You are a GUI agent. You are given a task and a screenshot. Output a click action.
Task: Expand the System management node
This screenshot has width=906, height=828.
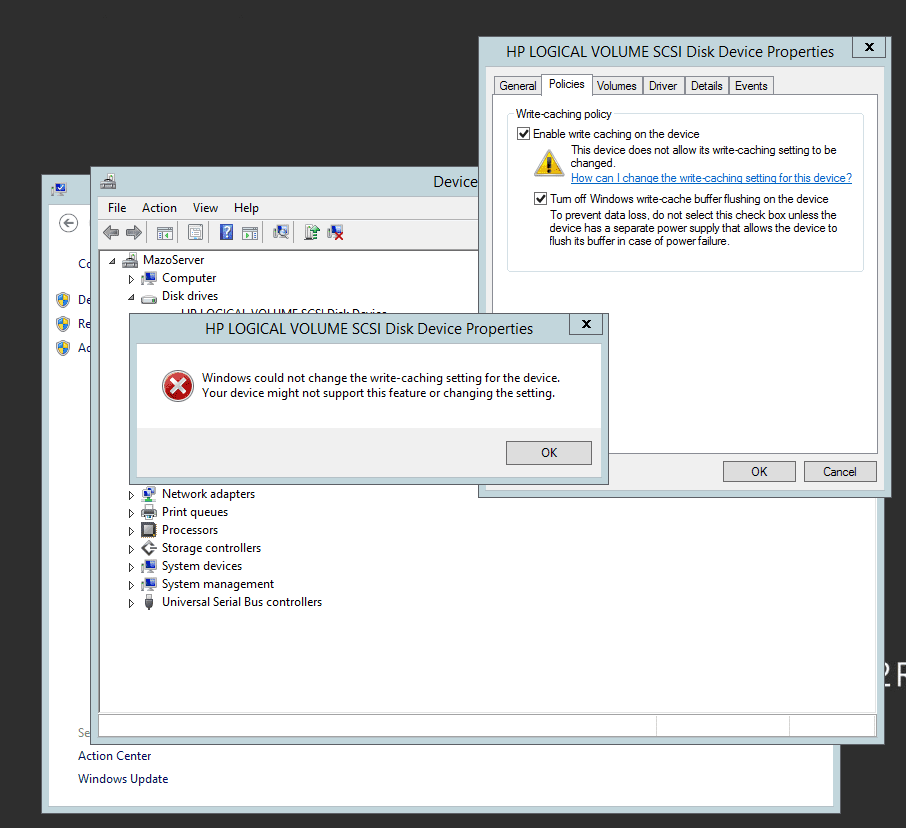pyautogui.click(x=131, y=585)
